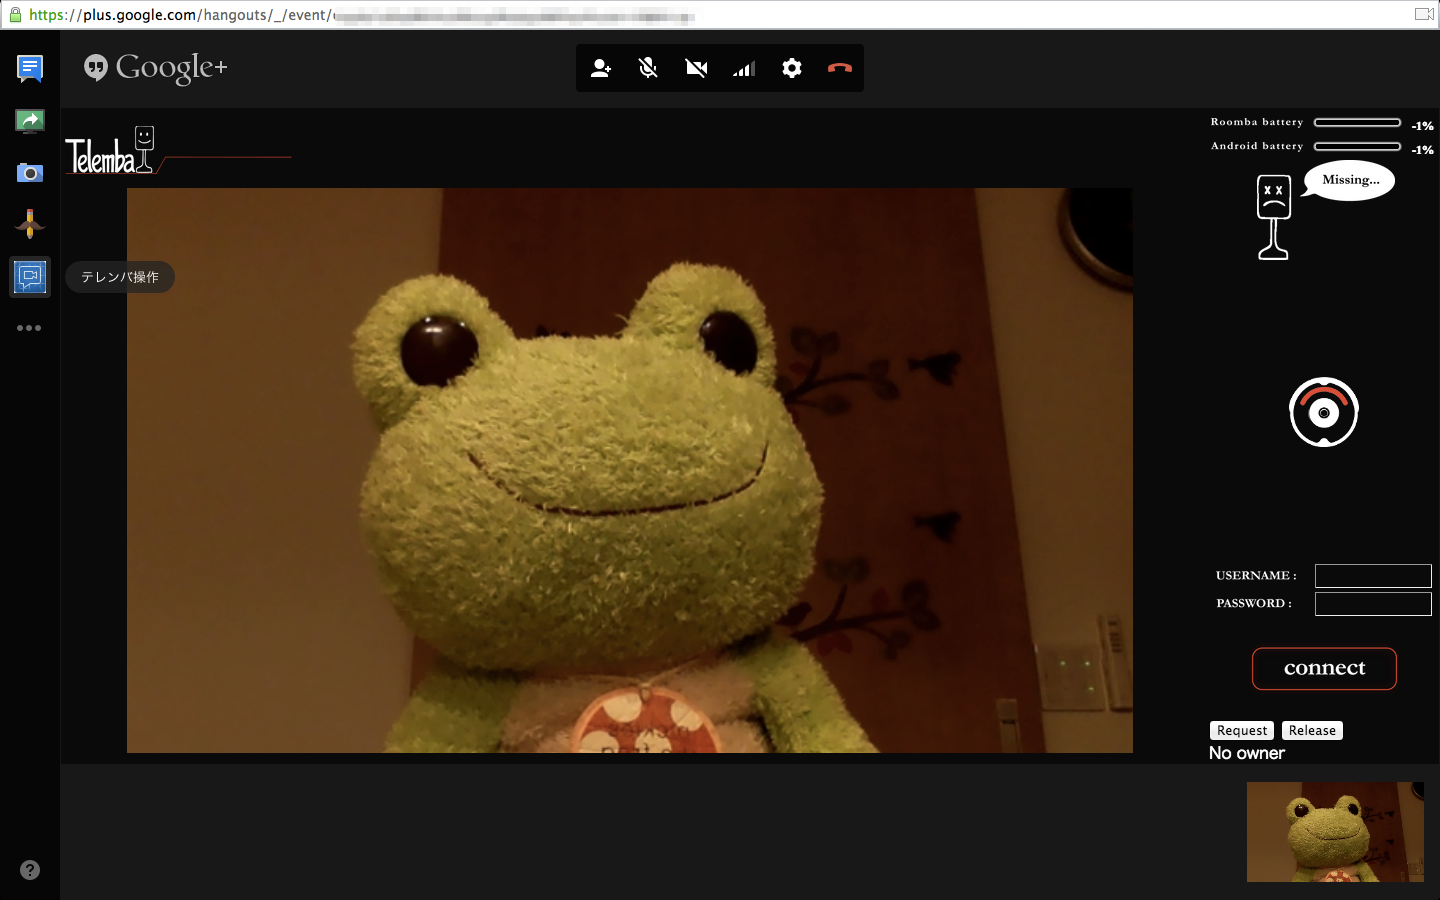
Task: Click the icon at address bar end
Action: click(1424, 14)
